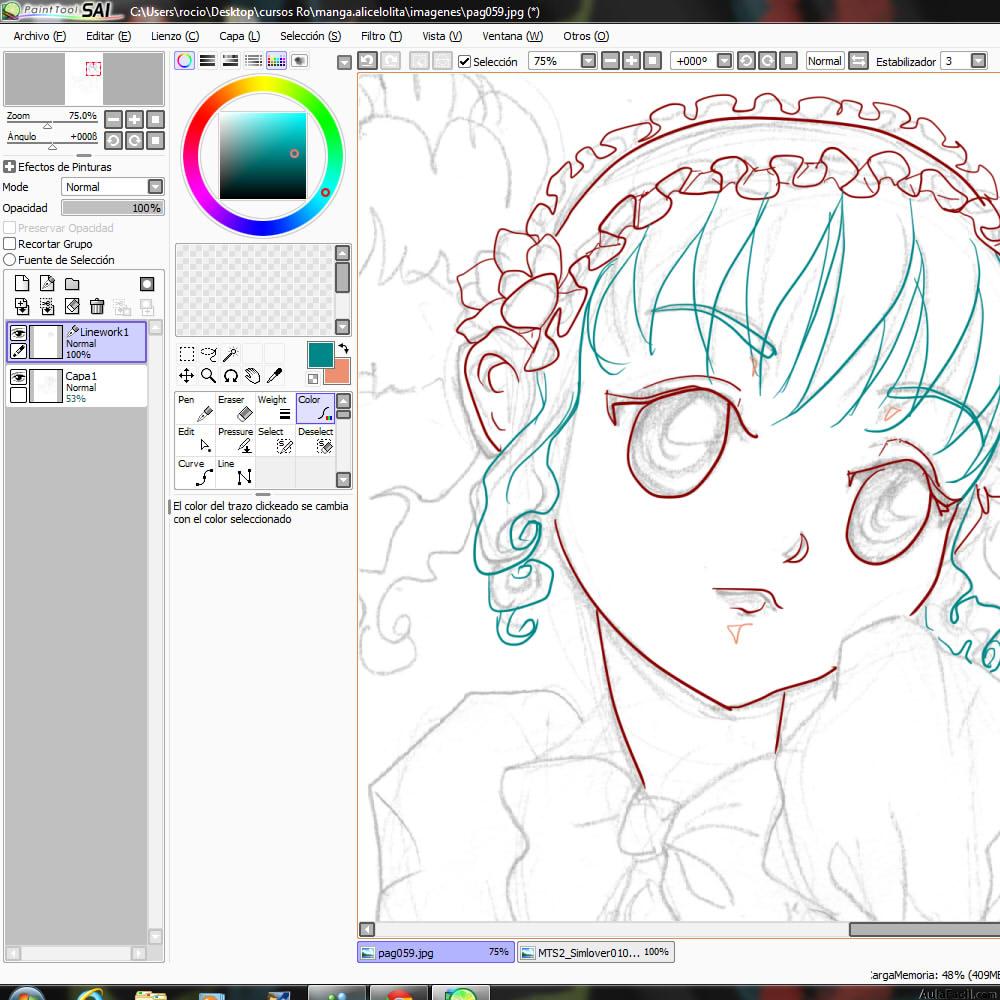Click salmon background color swatch
Screen dimensions: 1000x1000
[341, 373]
